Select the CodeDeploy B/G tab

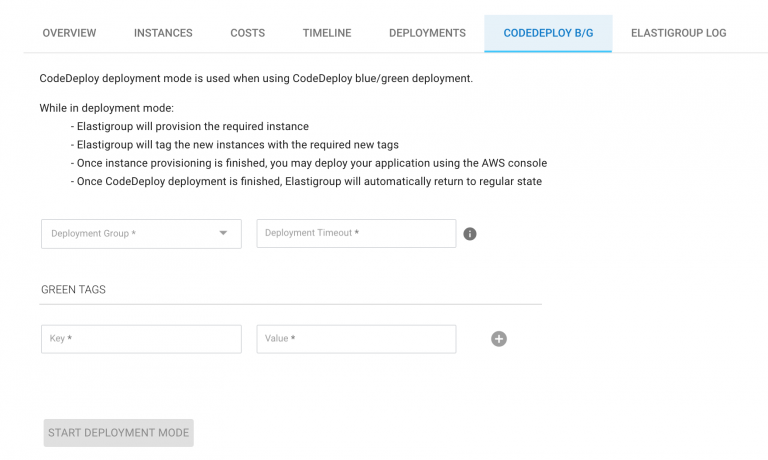(548, 33)
